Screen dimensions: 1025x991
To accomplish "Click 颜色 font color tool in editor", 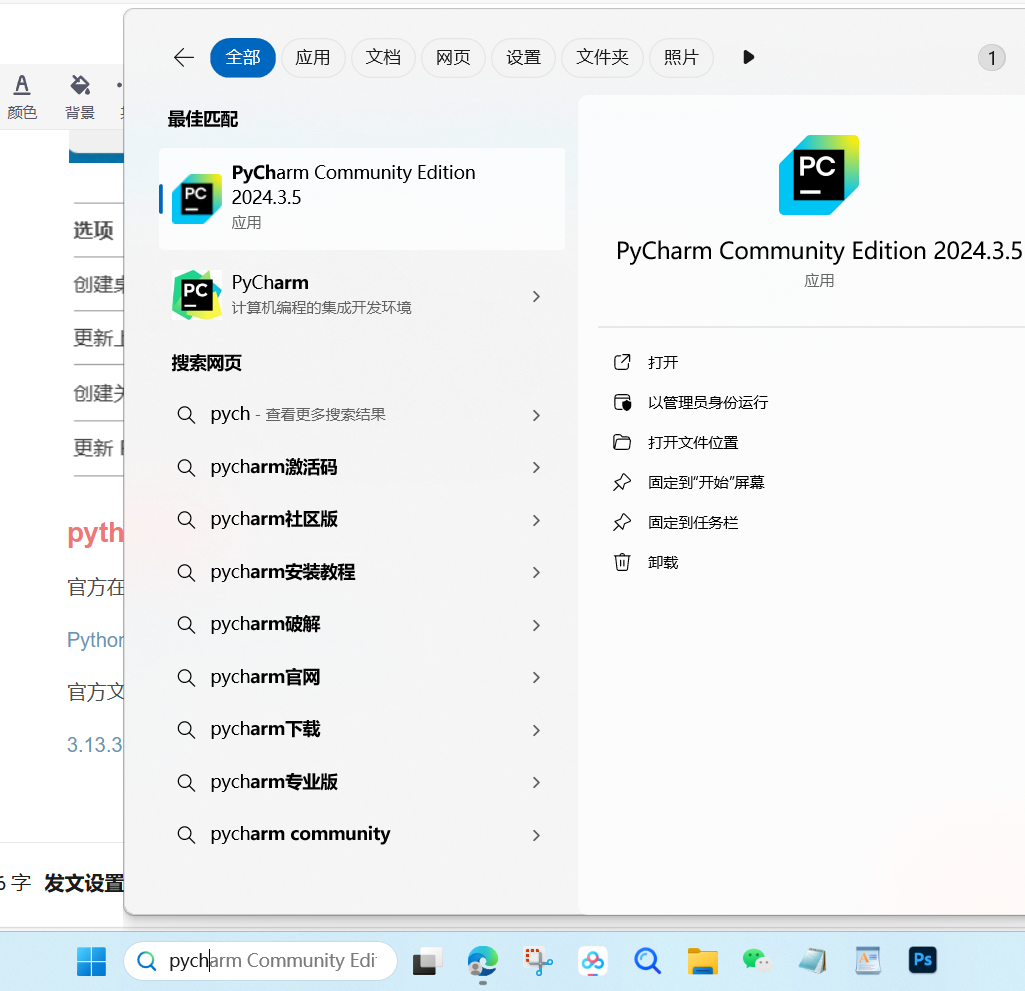I will (x=22, y=97).
